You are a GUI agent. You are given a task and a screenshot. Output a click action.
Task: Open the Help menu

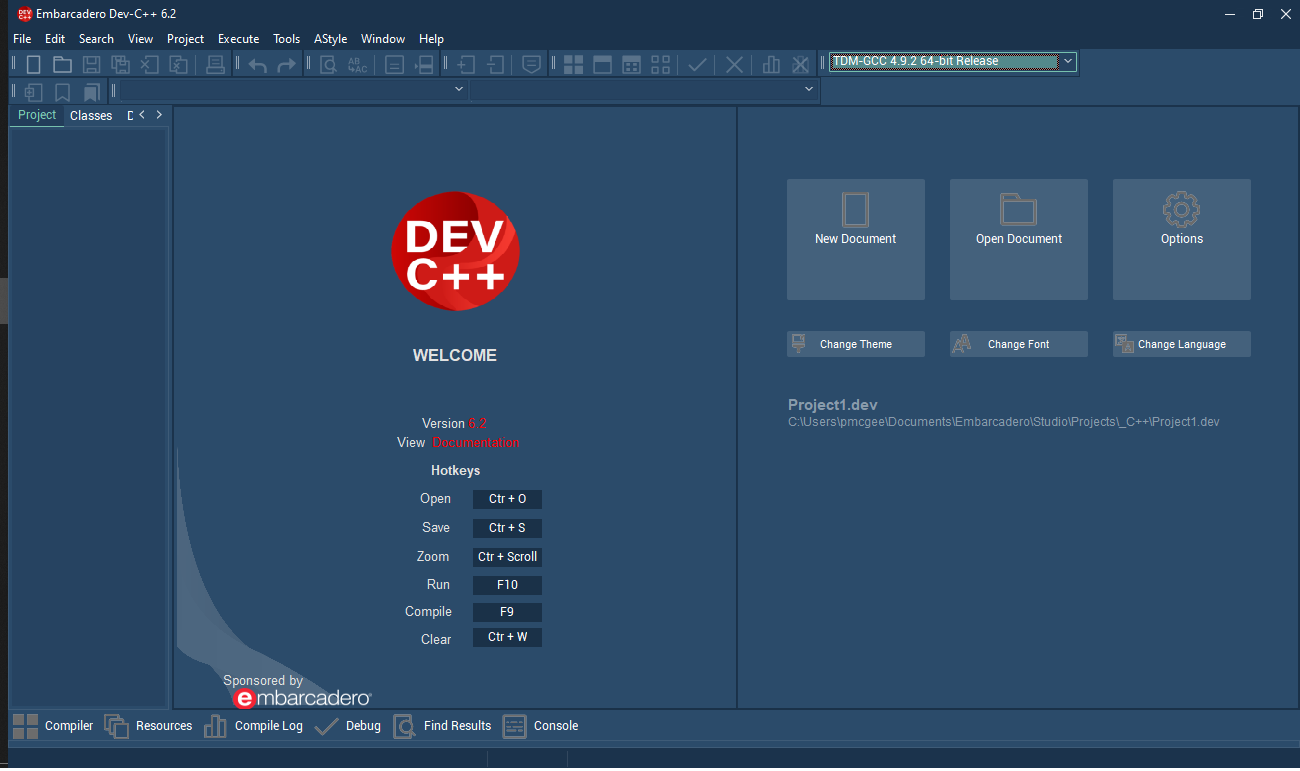pyautogui.click(x=431, y=39)
